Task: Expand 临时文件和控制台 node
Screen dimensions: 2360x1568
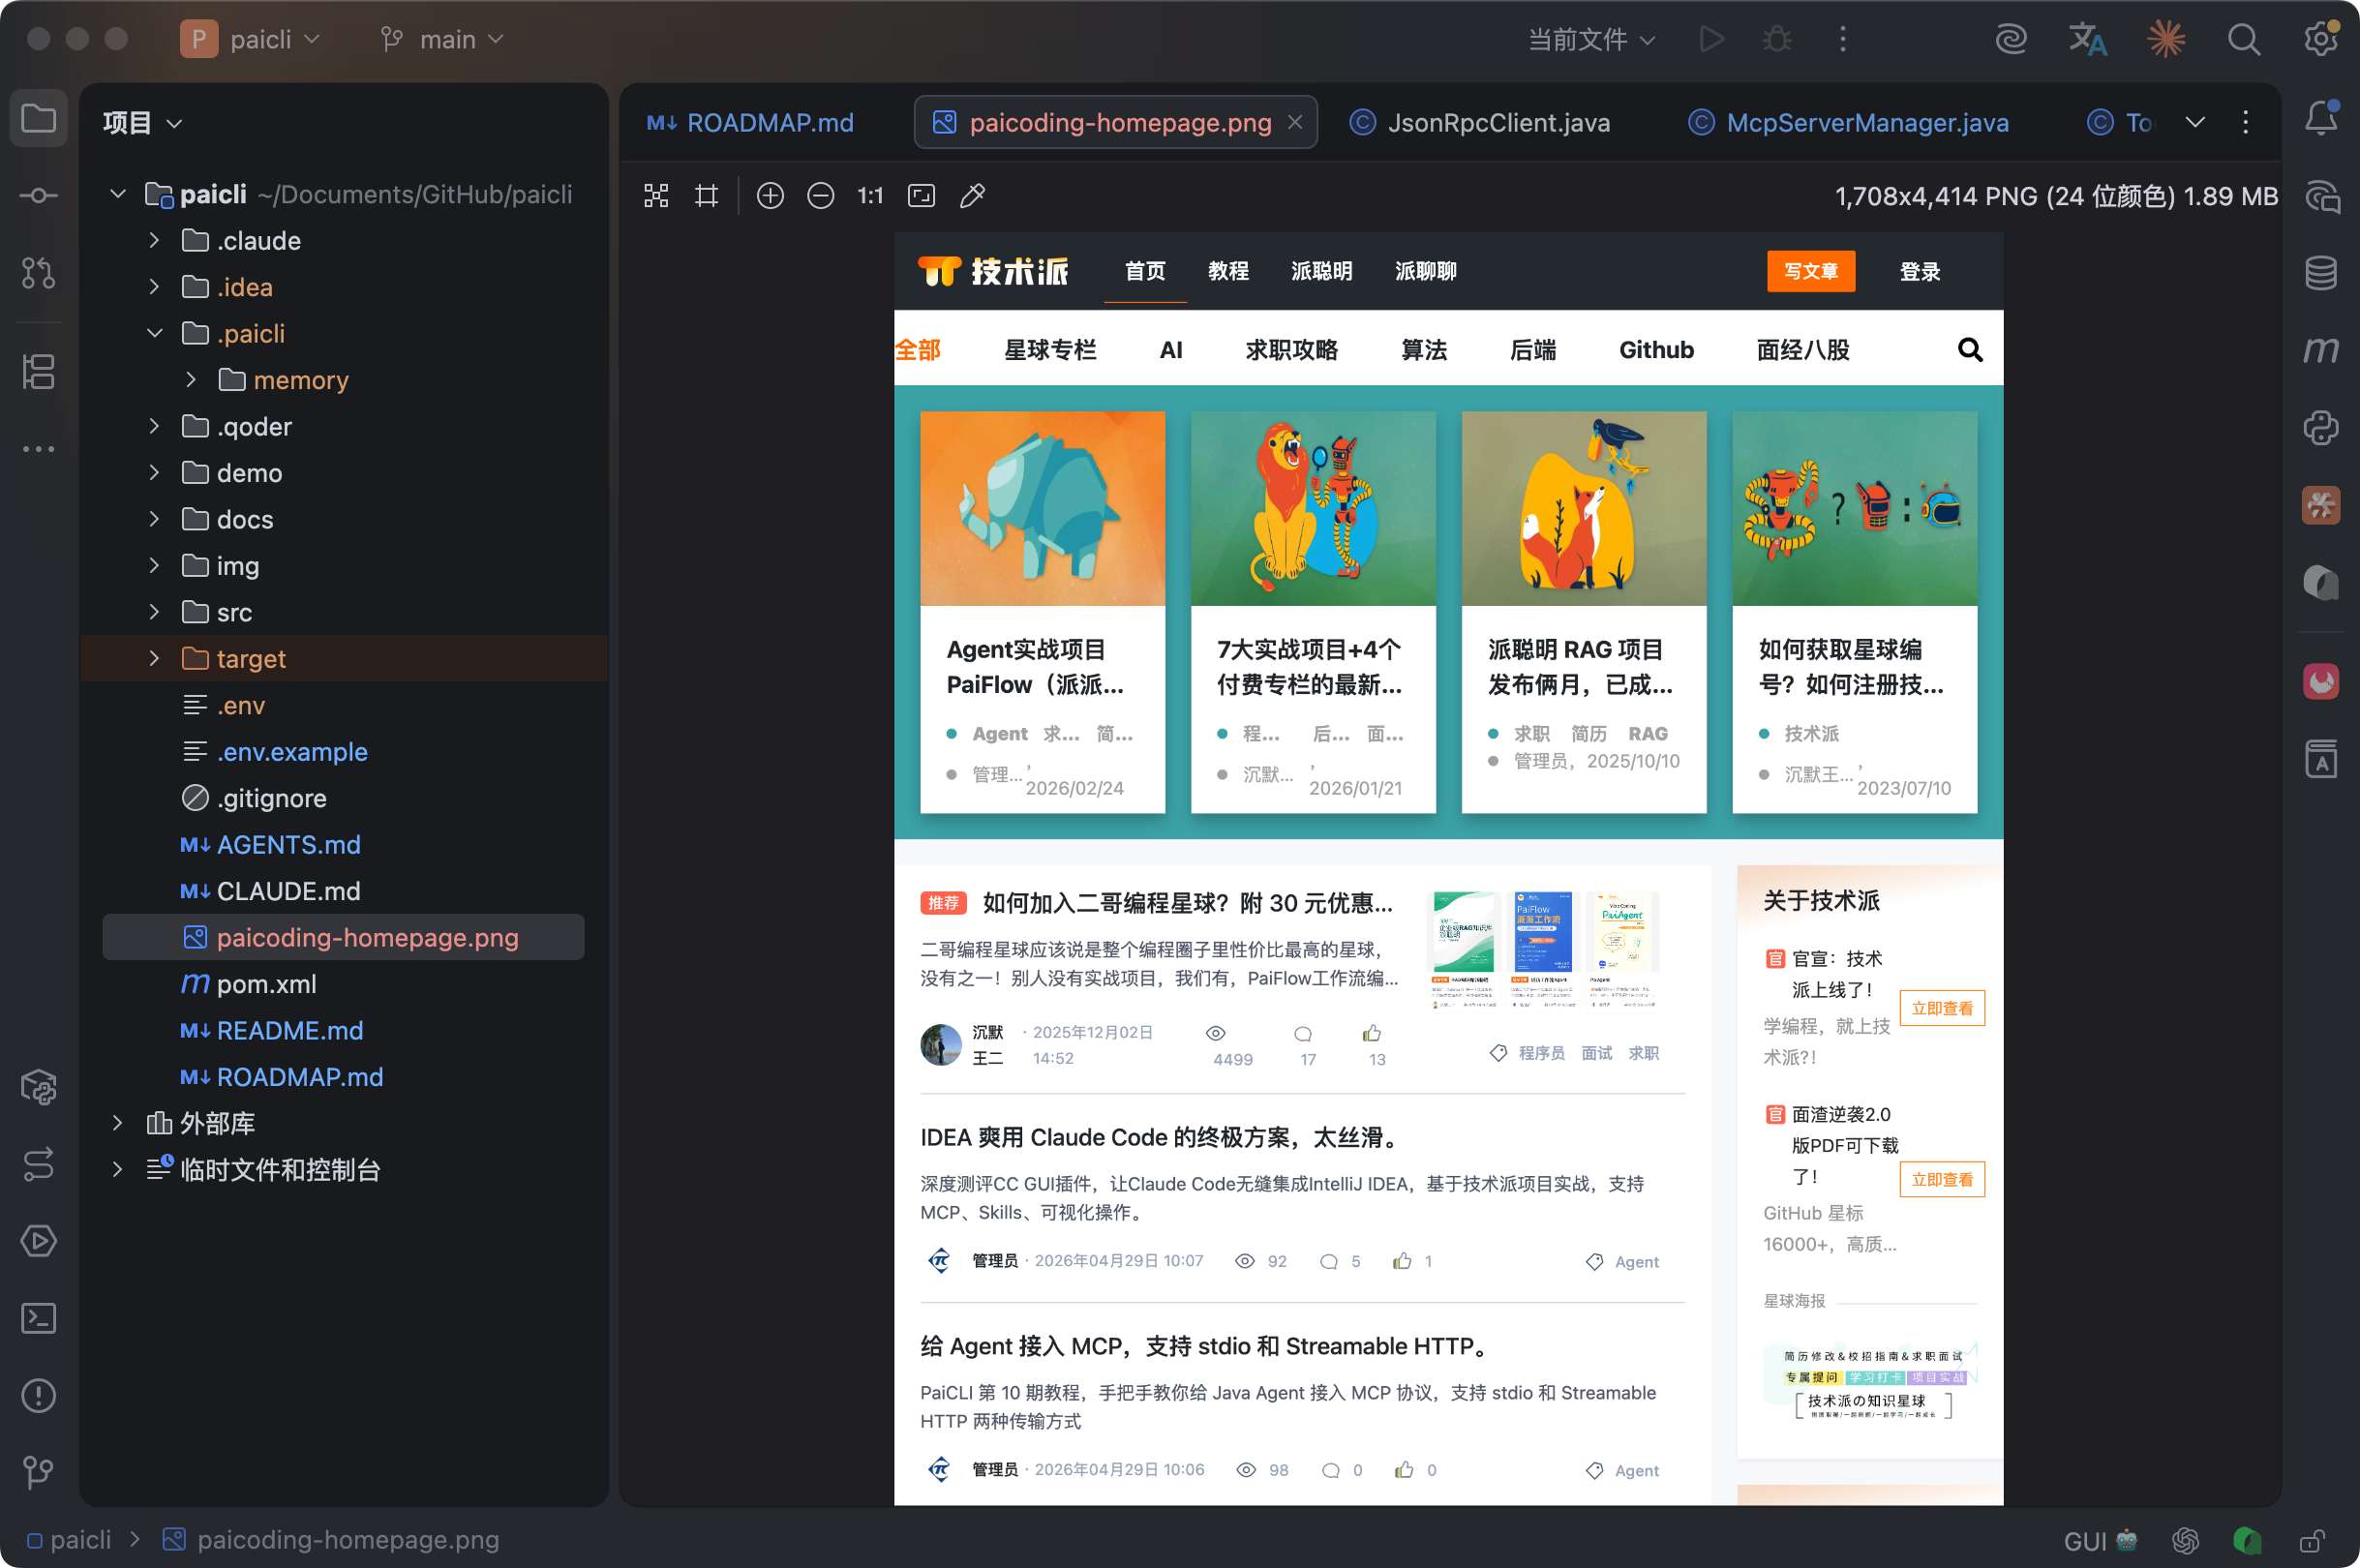Action: (x=117, y=1169)
